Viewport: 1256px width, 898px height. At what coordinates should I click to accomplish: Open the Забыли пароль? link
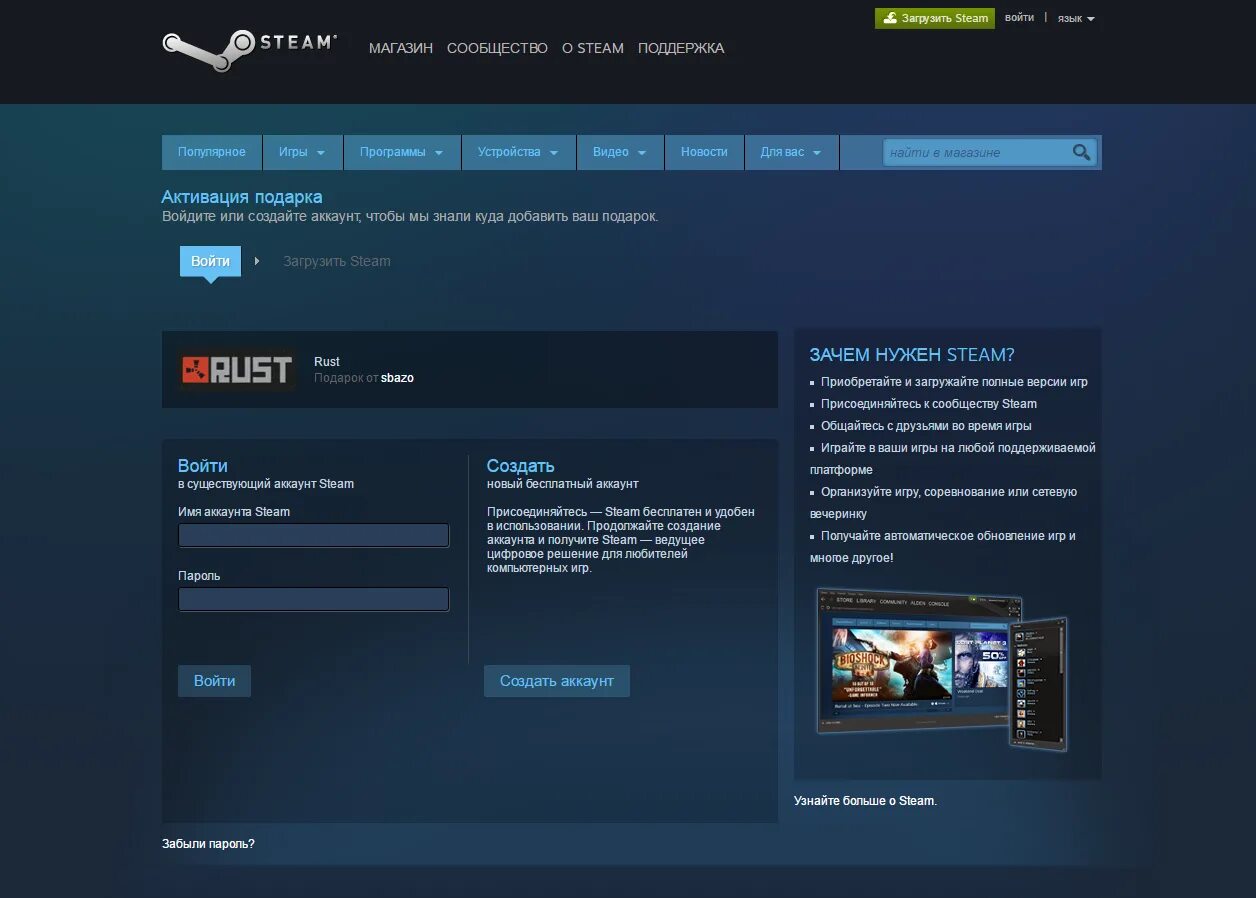[208, 844]
